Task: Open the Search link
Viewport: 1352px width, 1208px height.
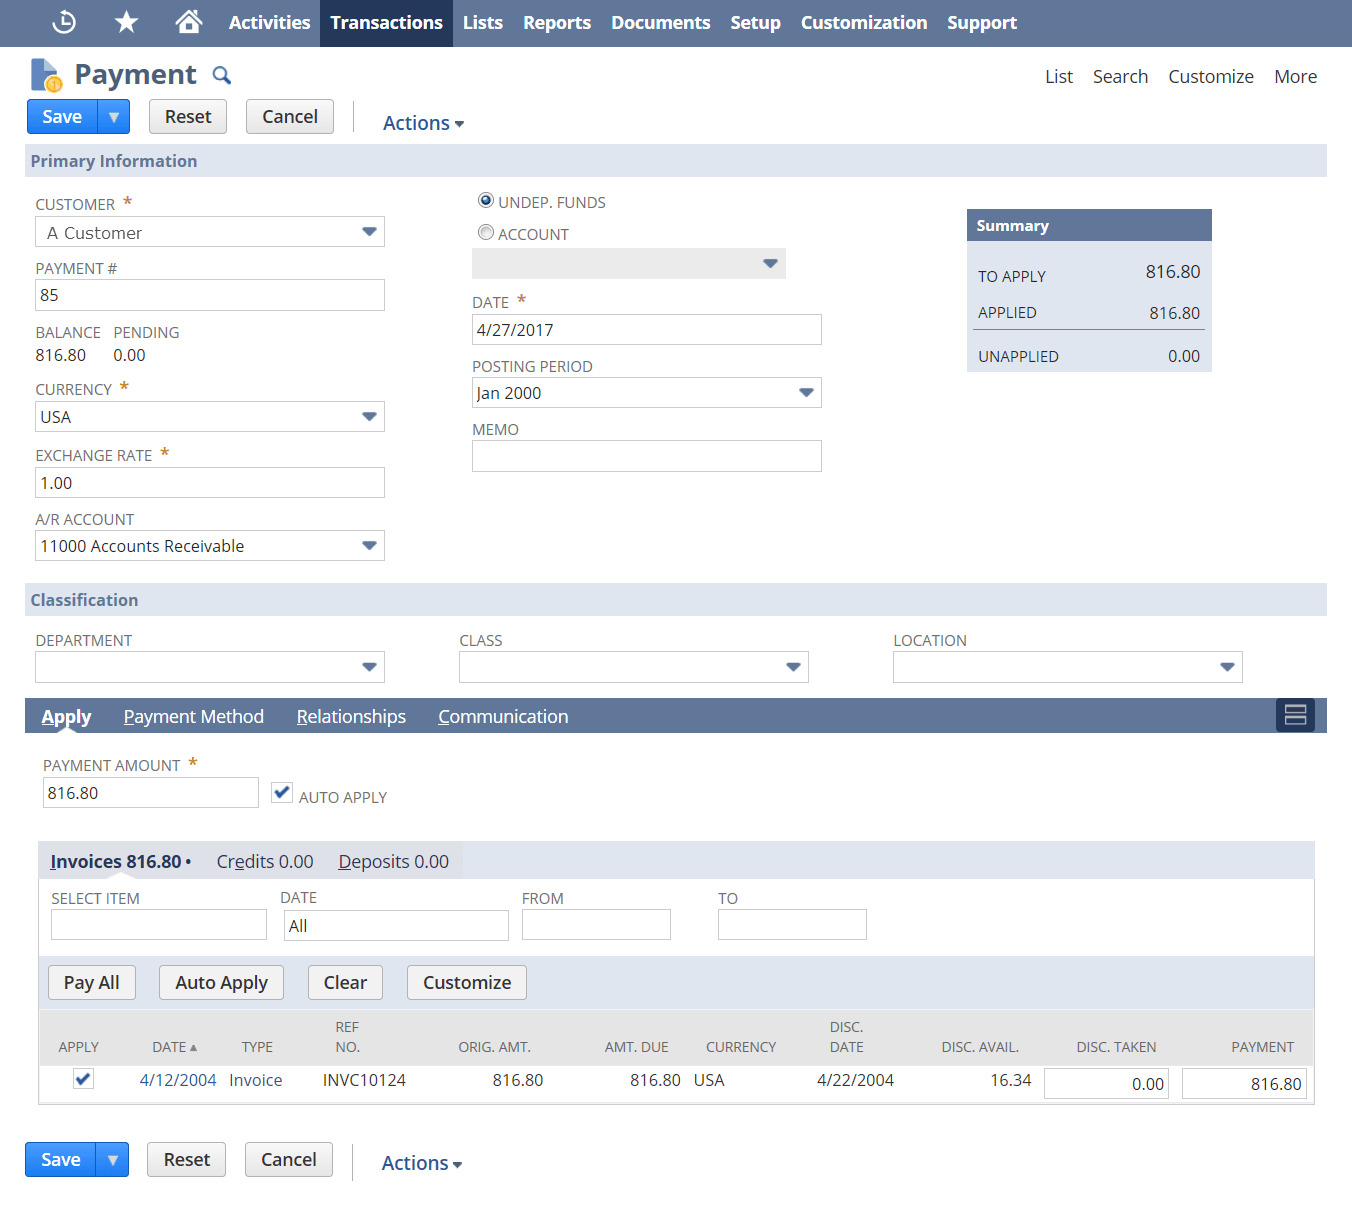Action: tap(1120, 76)
